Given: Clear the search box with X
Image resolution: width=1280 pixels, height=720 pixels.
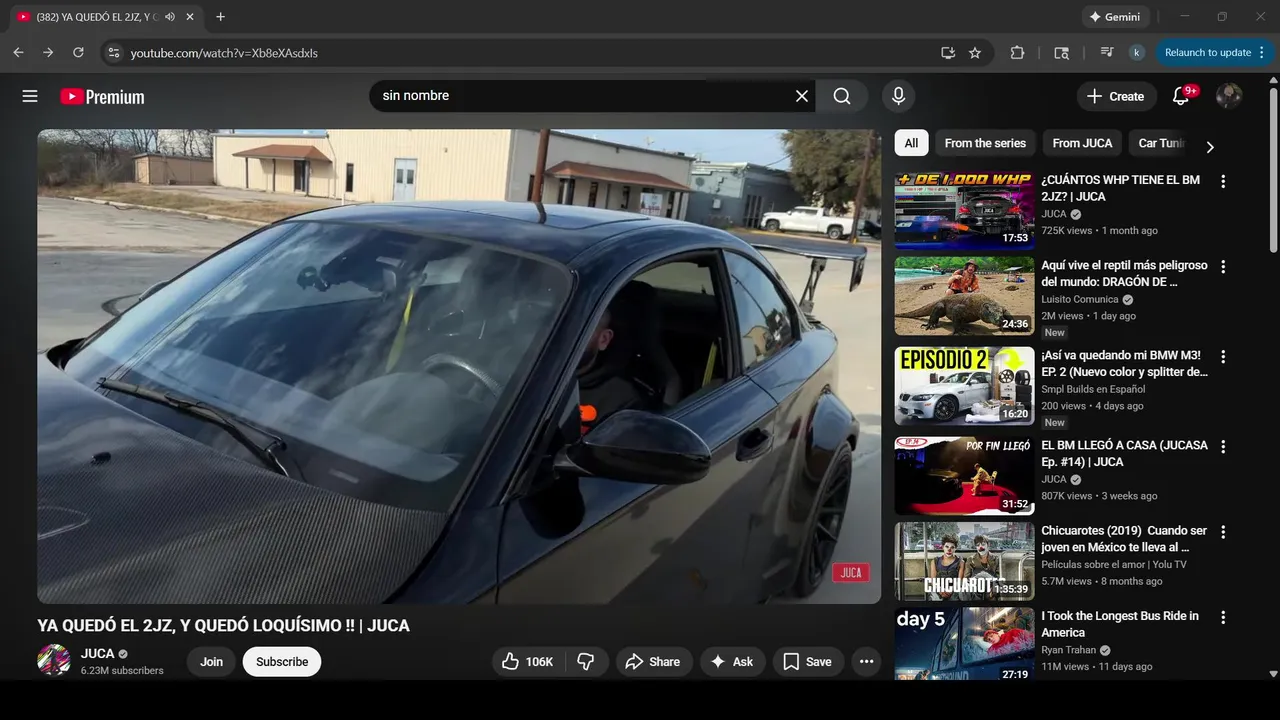Looking at the screenshot, I should pos(802,96).
